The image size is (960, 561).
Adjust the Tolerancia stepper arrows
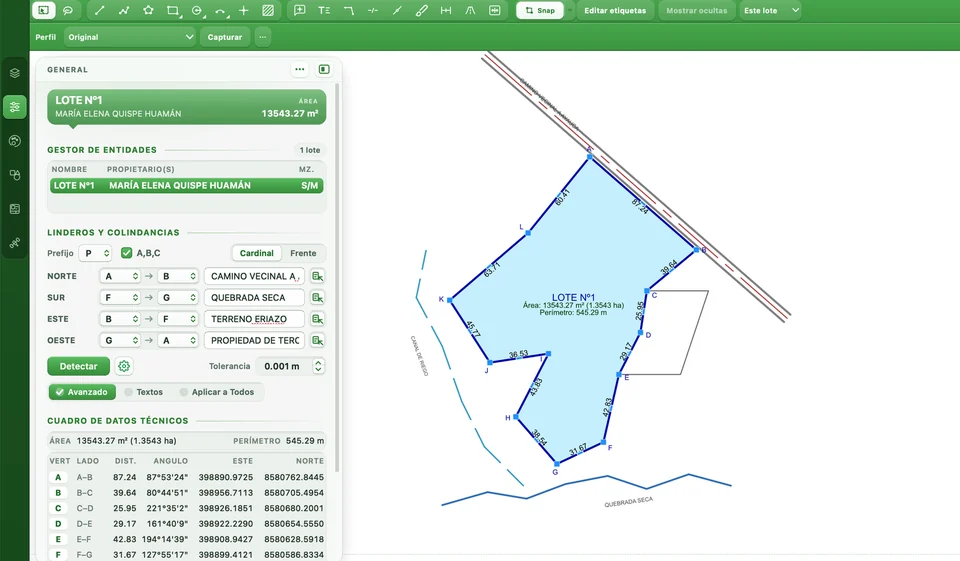click(x=318, y=366)
